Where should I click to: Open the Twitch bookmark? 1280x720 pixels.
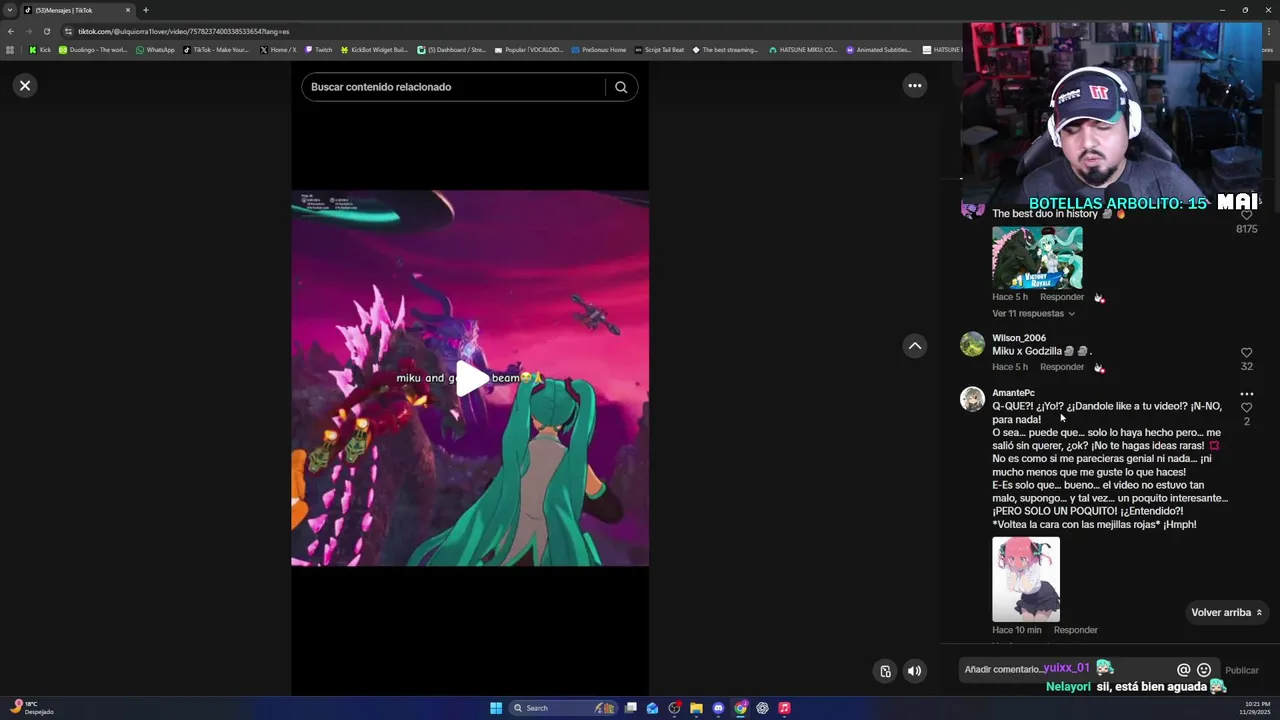[x=319, y=49]
